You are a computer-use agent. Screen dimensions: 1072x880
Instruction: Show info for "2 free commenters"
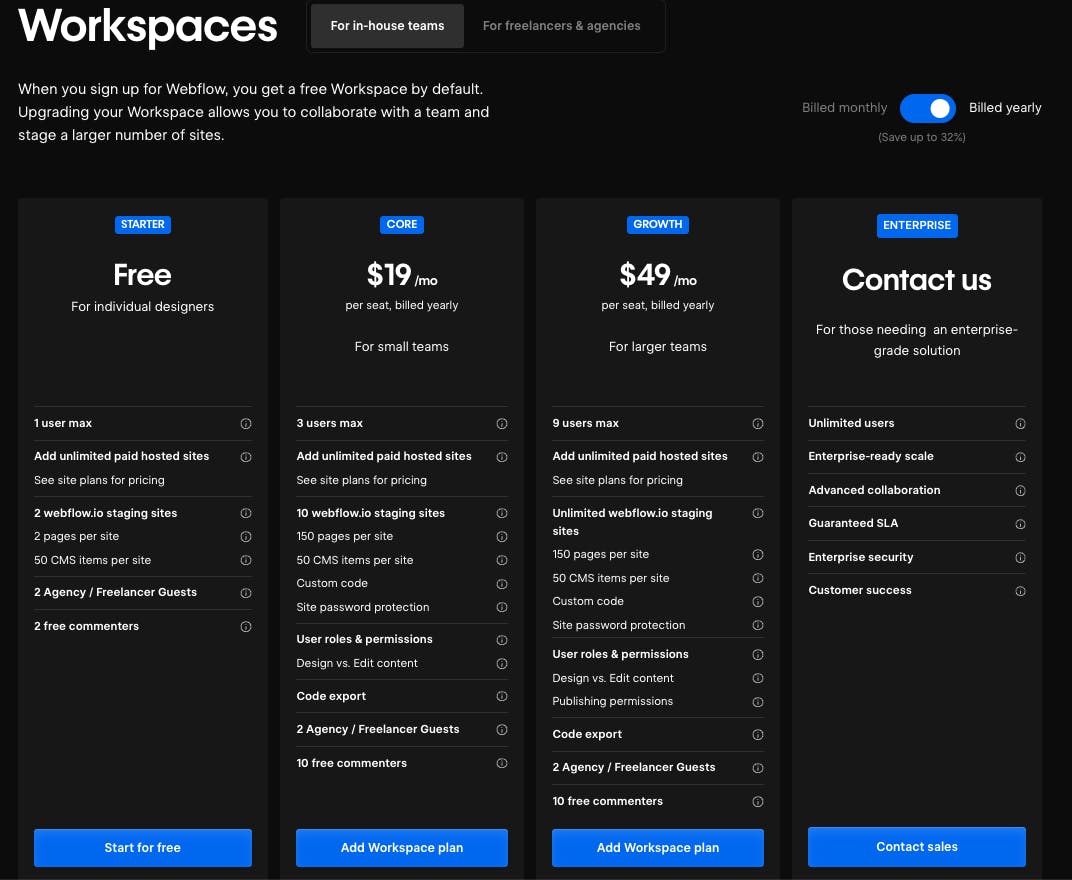click(246, 627)
